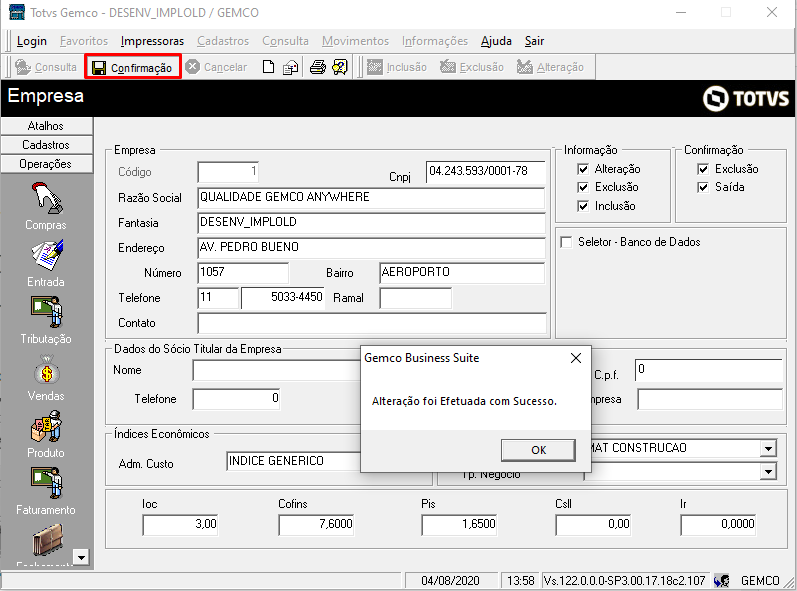Open the Ajuda menu
Viewport: 797px width, 591px height.
click(496, 41)
